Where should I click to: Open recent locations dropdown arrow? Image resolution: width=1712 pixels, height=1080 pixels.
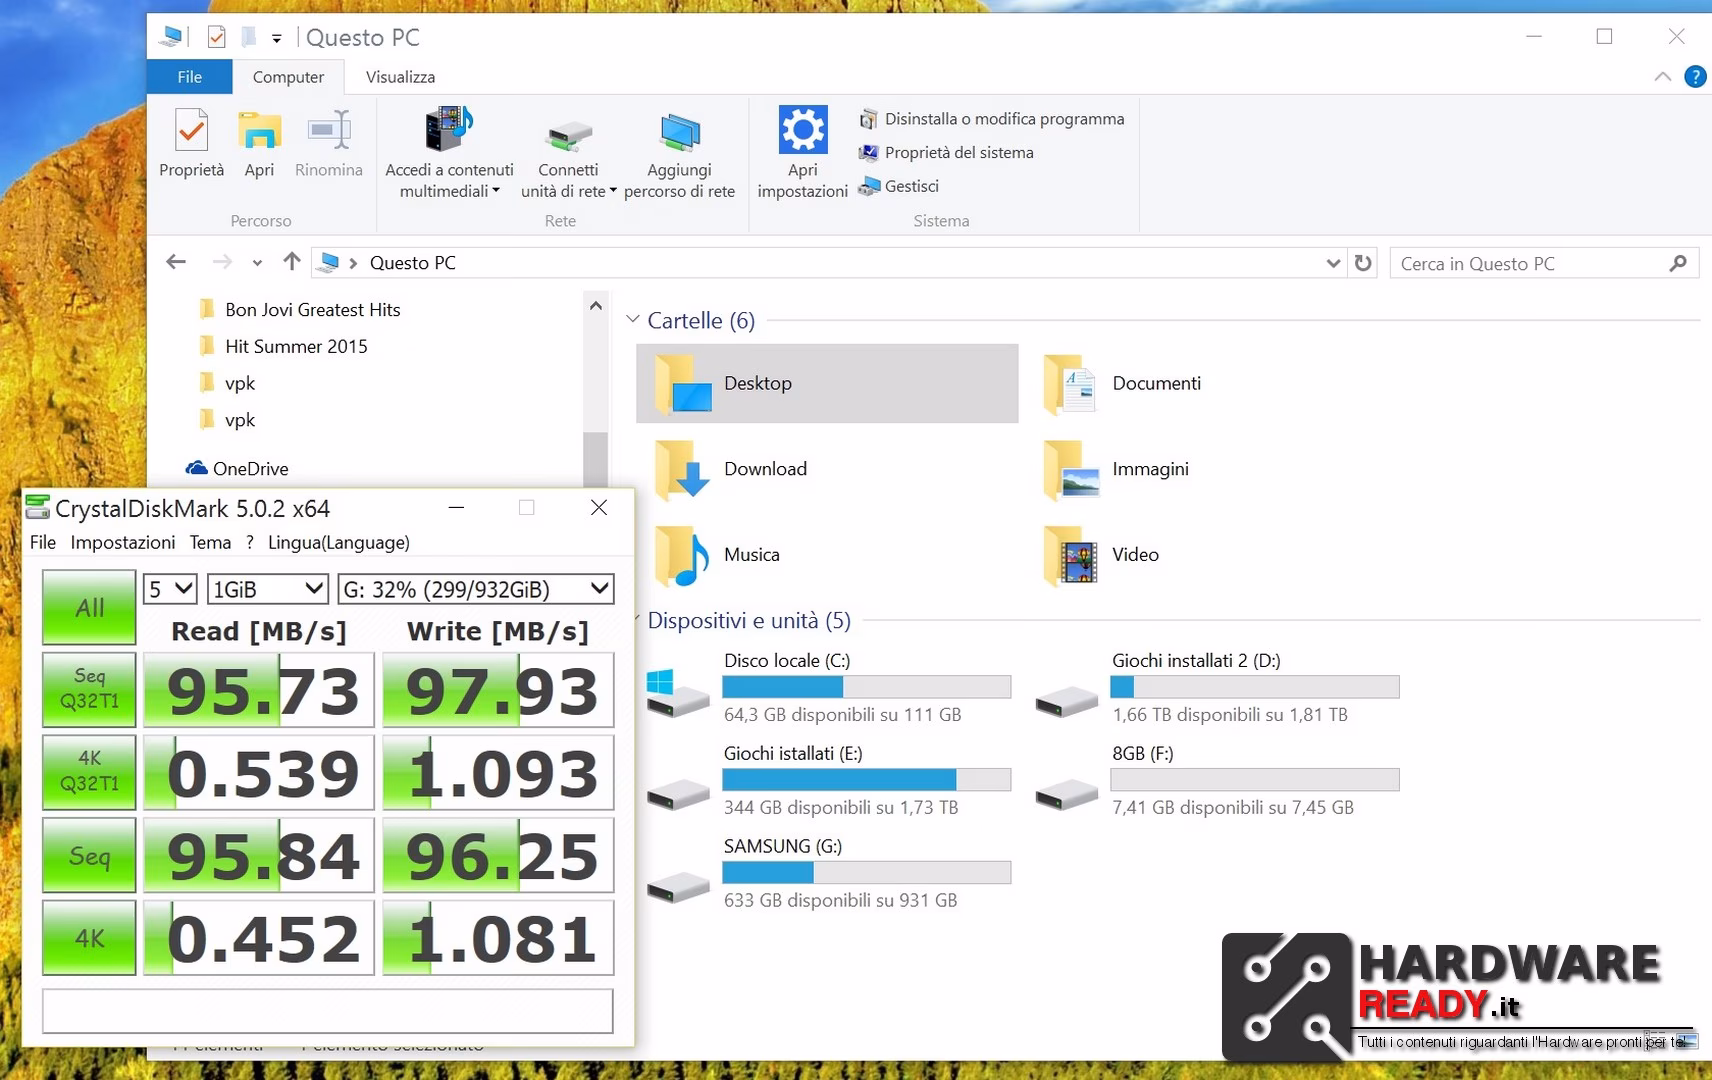pyautogui.click(x=257, y=263)
